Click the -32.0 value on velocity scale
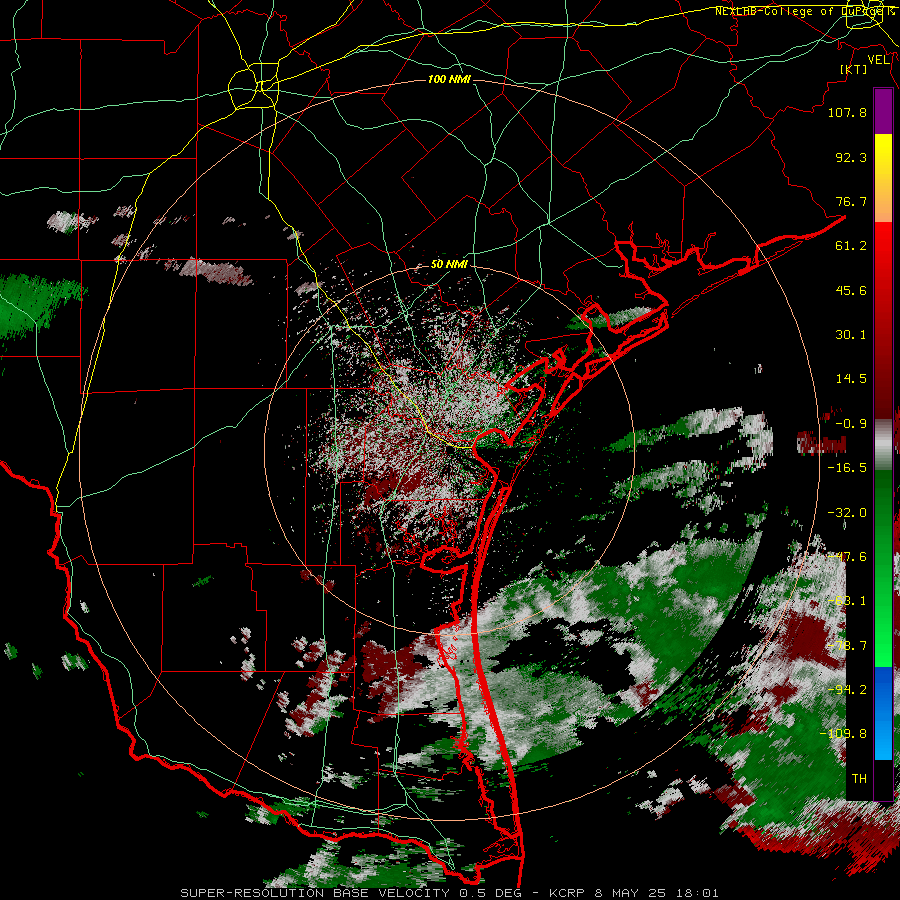The height and width of the screenshot is (900, 900). 847,513
